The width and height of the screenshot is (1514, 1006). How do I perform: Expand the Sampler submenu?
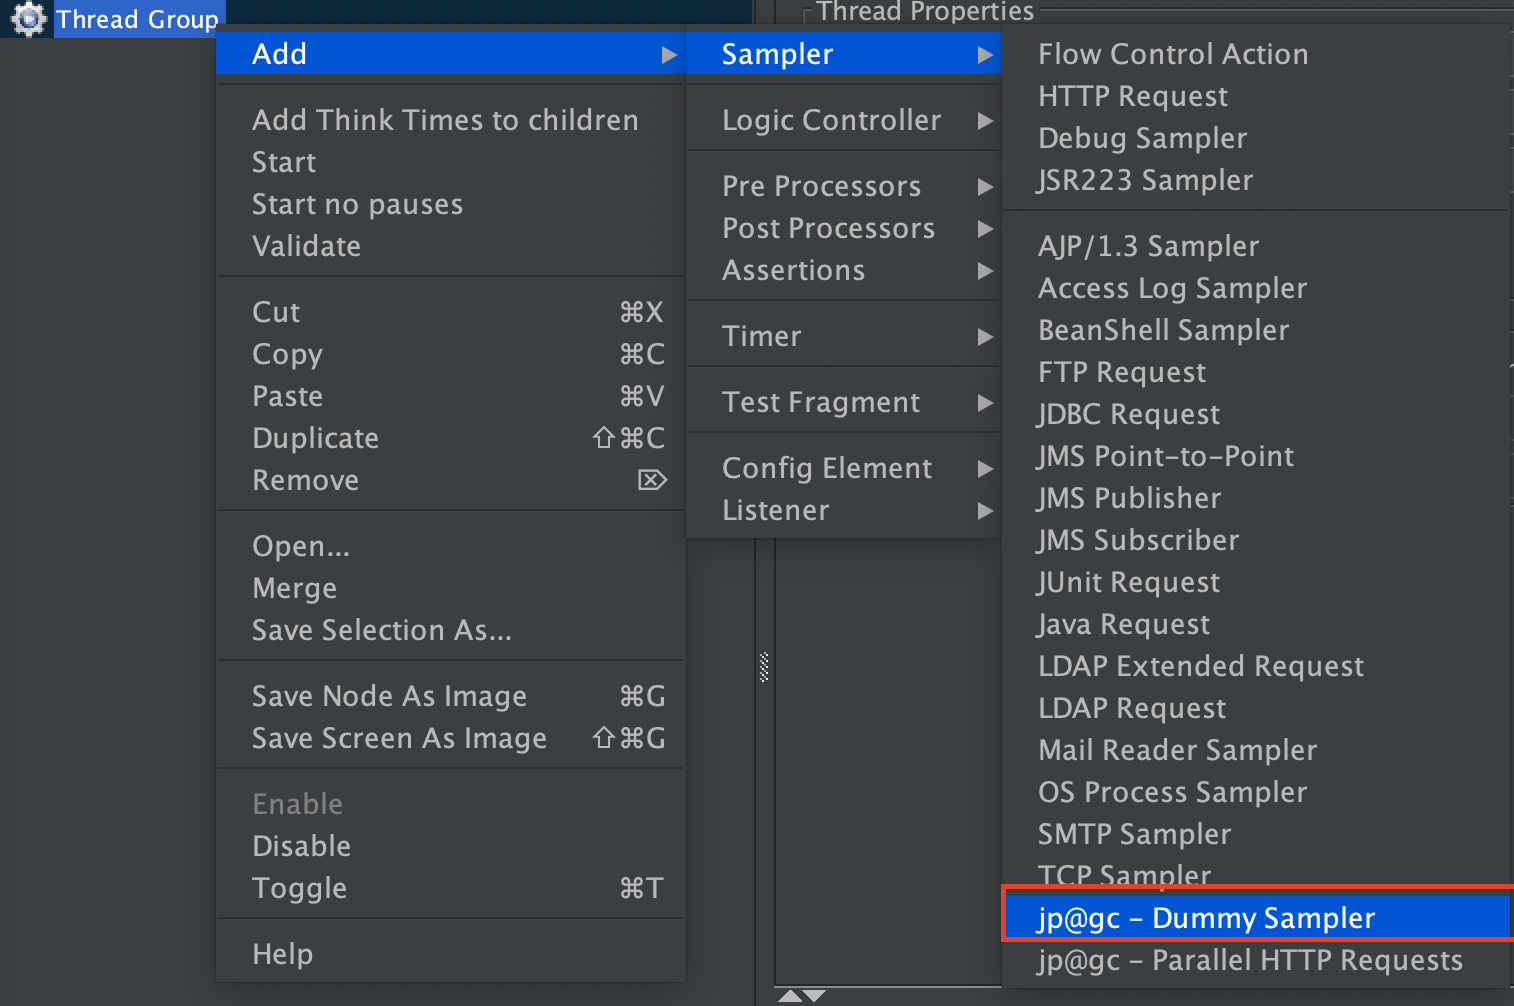(x=844, y=54)
